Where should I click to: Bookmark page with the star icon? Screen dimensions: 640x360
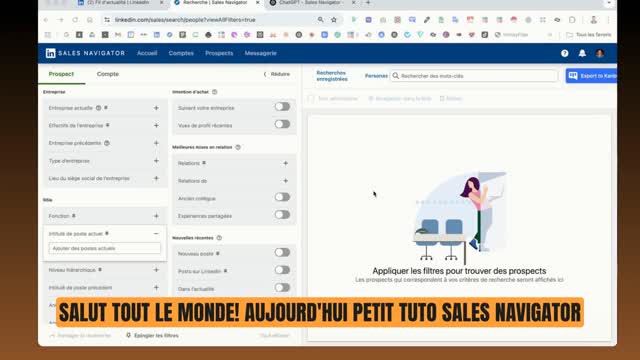coord(334,20)
